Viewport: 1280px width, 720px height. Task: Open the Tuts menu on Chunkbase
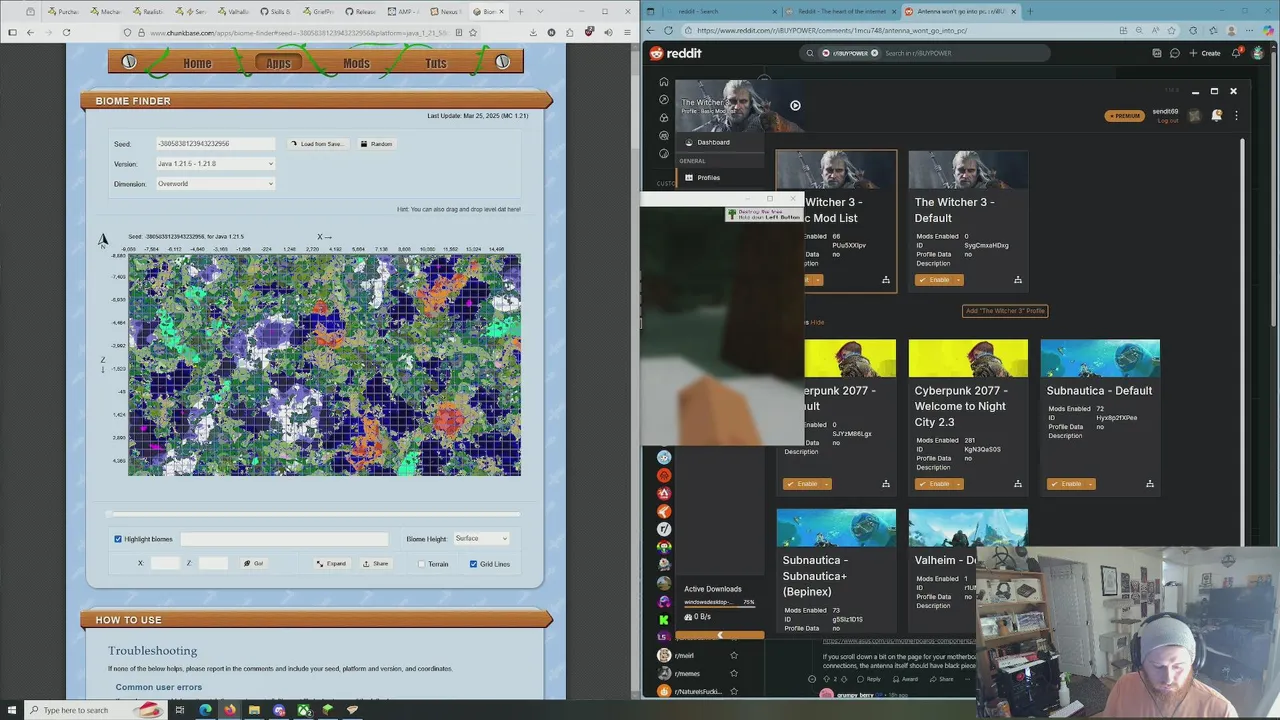(x=436, y=63)
